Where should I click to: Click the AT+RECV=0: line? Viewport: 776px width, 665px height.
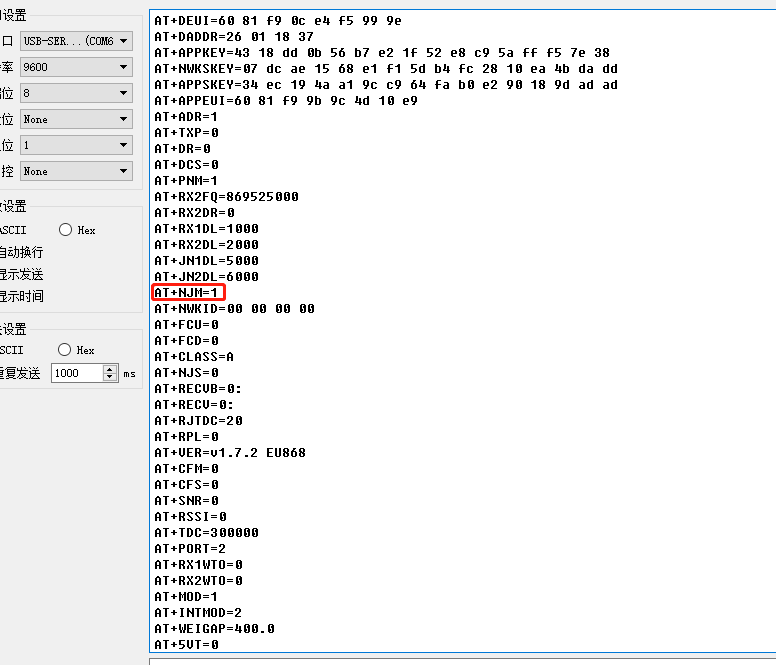point(194,405)
